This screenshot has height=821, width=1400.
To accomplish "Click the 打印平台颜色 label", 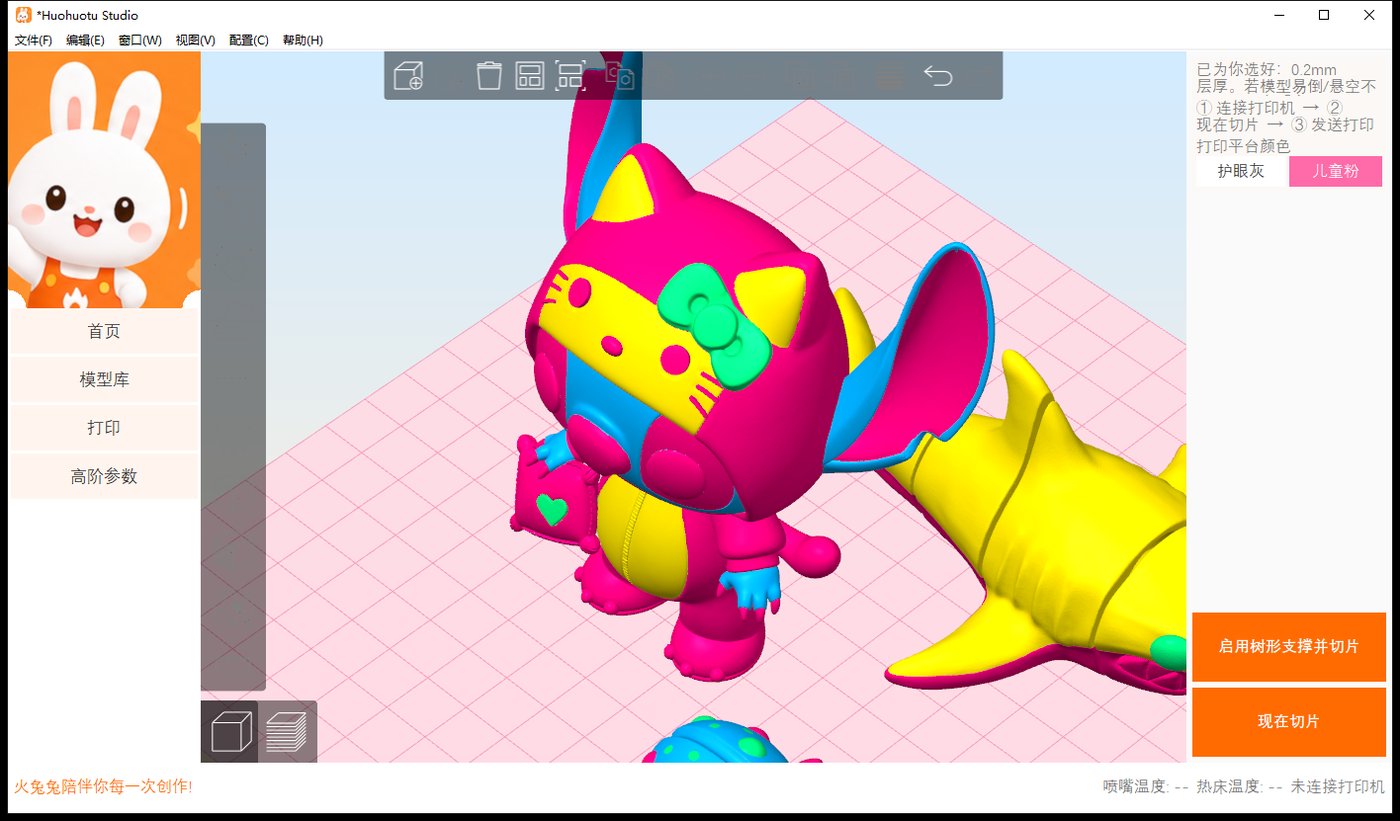I will coord(1243,146).
